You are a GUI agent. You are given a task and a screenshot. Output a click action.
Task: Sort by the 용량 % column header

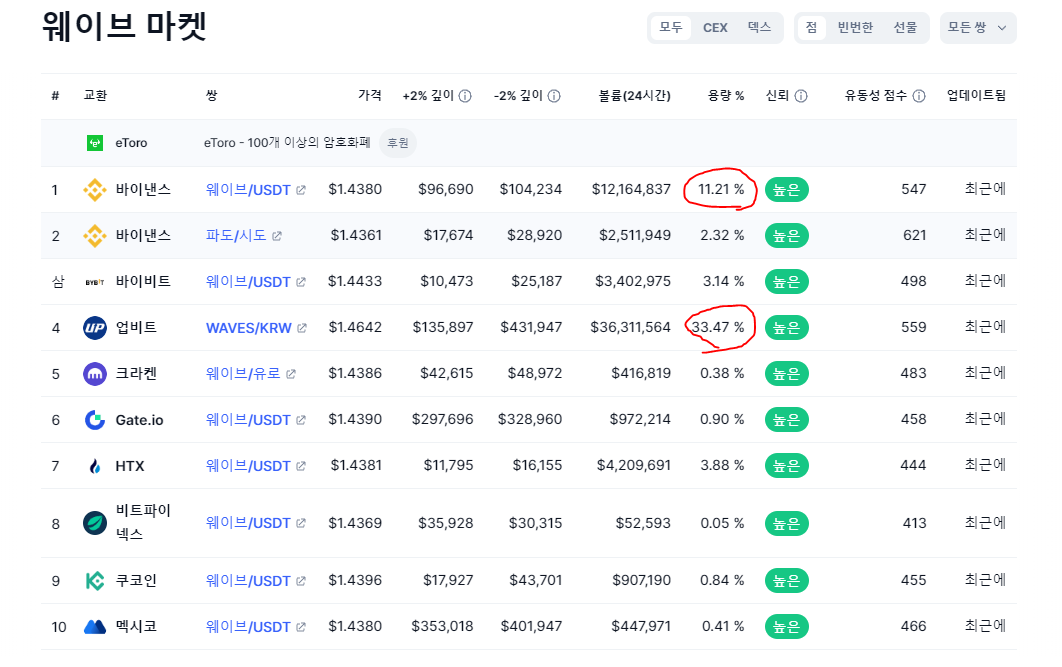[725, 95]
